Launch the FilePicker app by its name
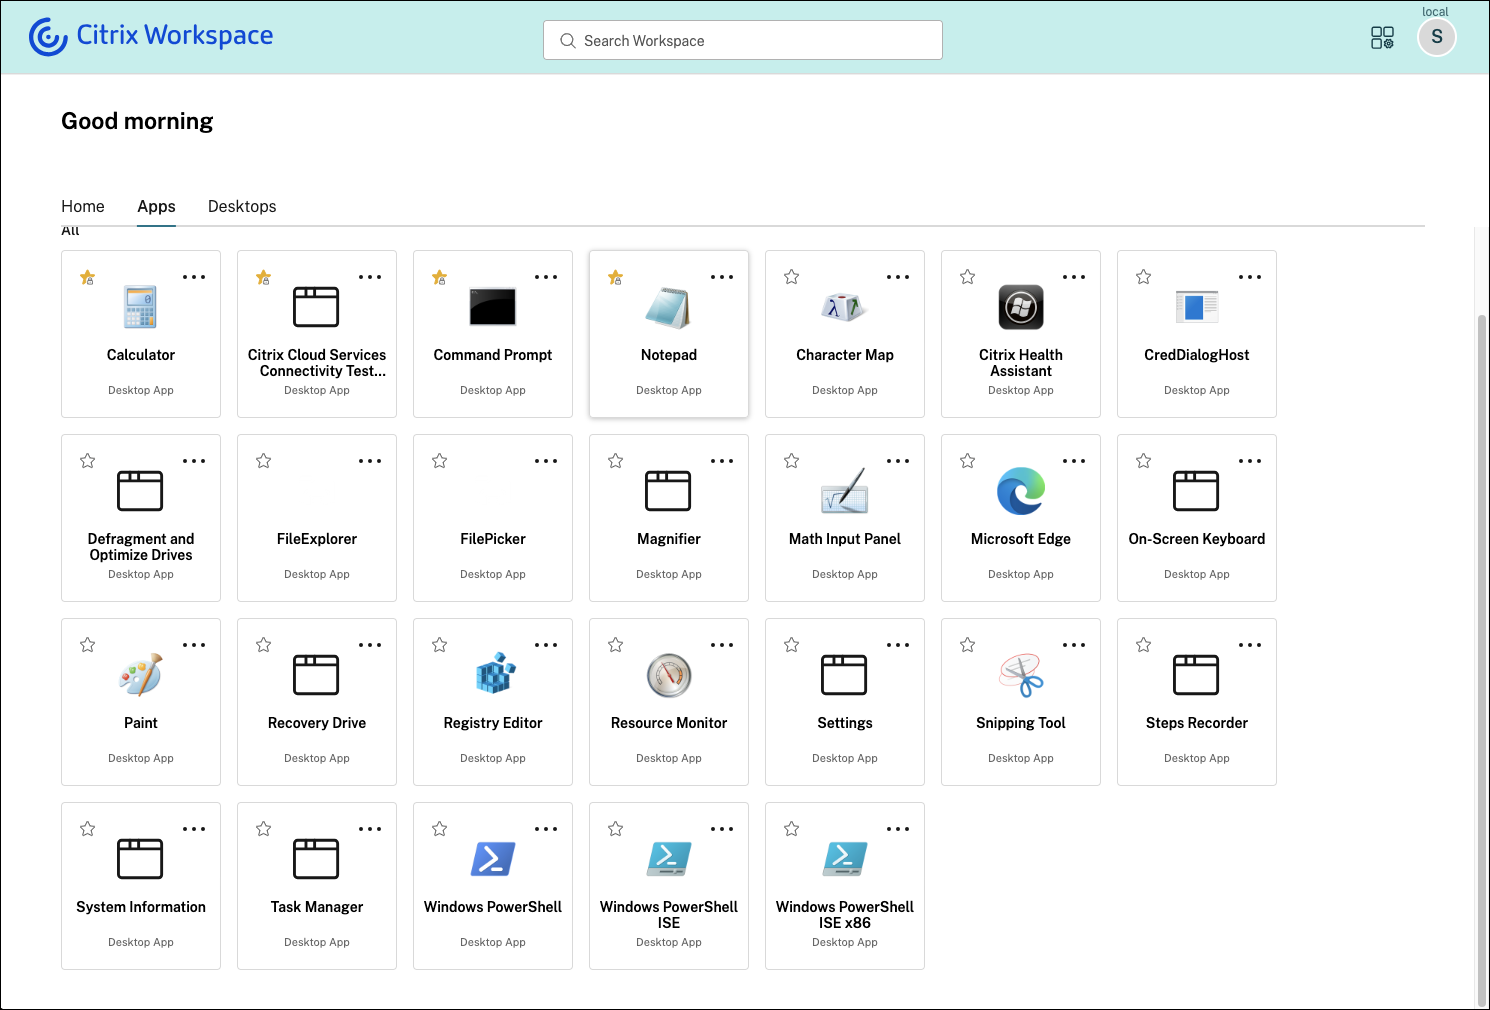1490x1010 pixels. pyautogui.click(x=493, y=539)
